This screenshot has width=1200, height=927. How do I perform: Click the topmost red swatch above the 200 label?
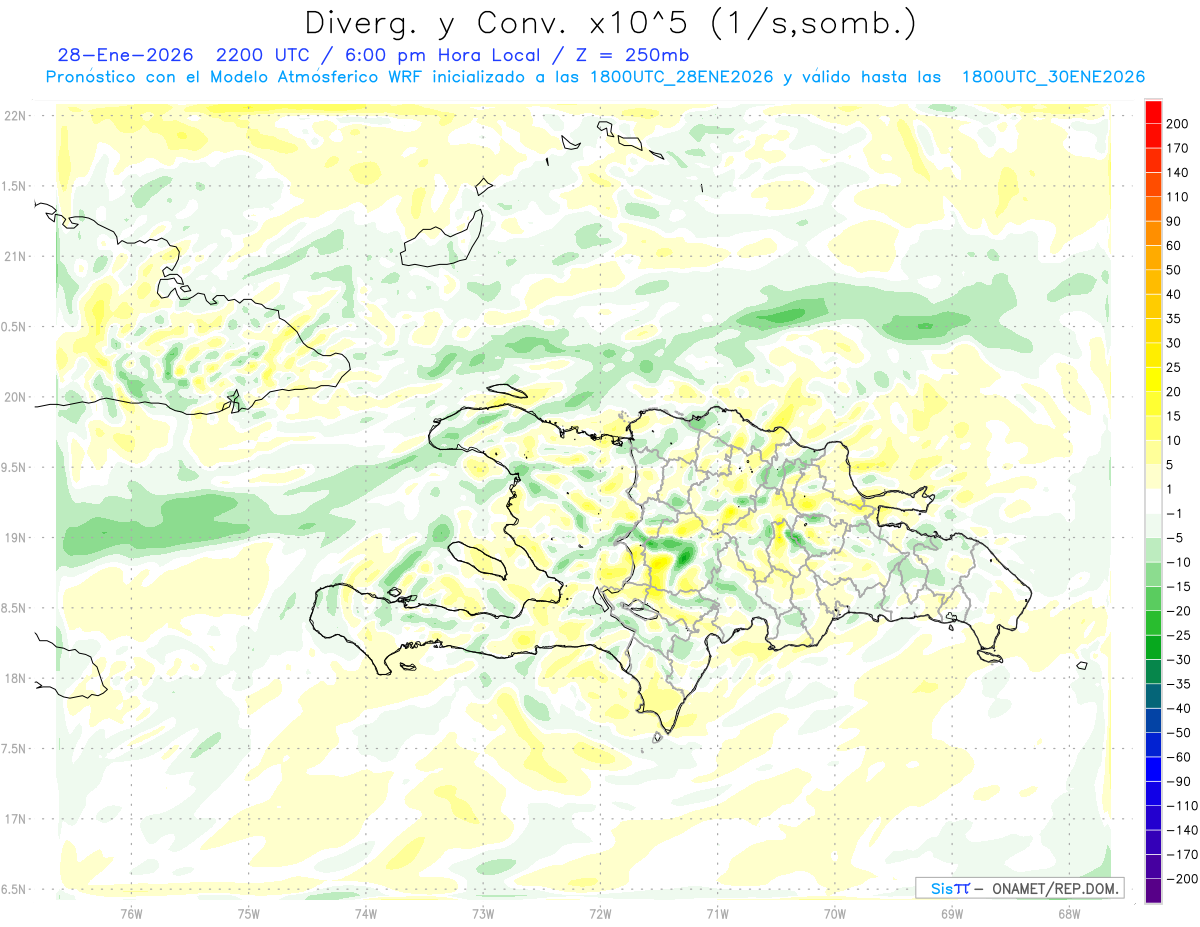click(1153, 112)
